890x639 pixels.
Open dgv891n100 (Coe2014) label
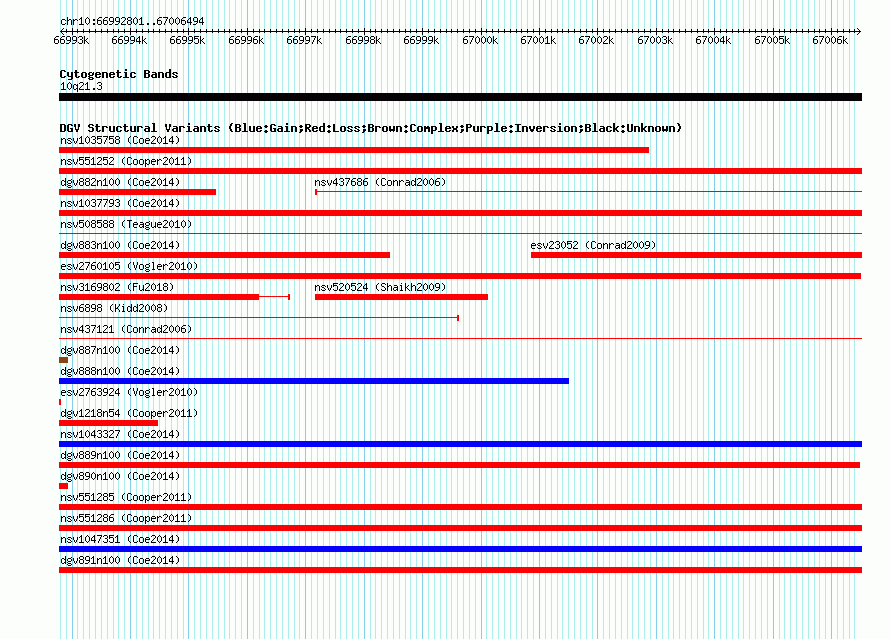coord(120,560)
